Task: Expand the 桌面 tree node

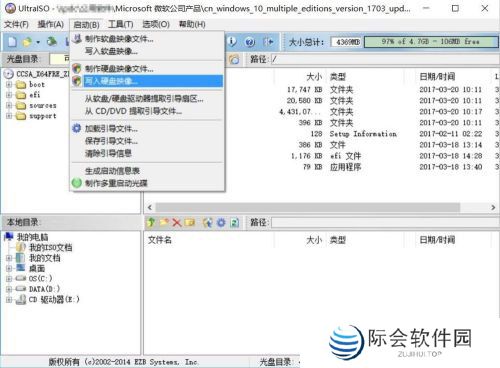Action: coord(9,268)
